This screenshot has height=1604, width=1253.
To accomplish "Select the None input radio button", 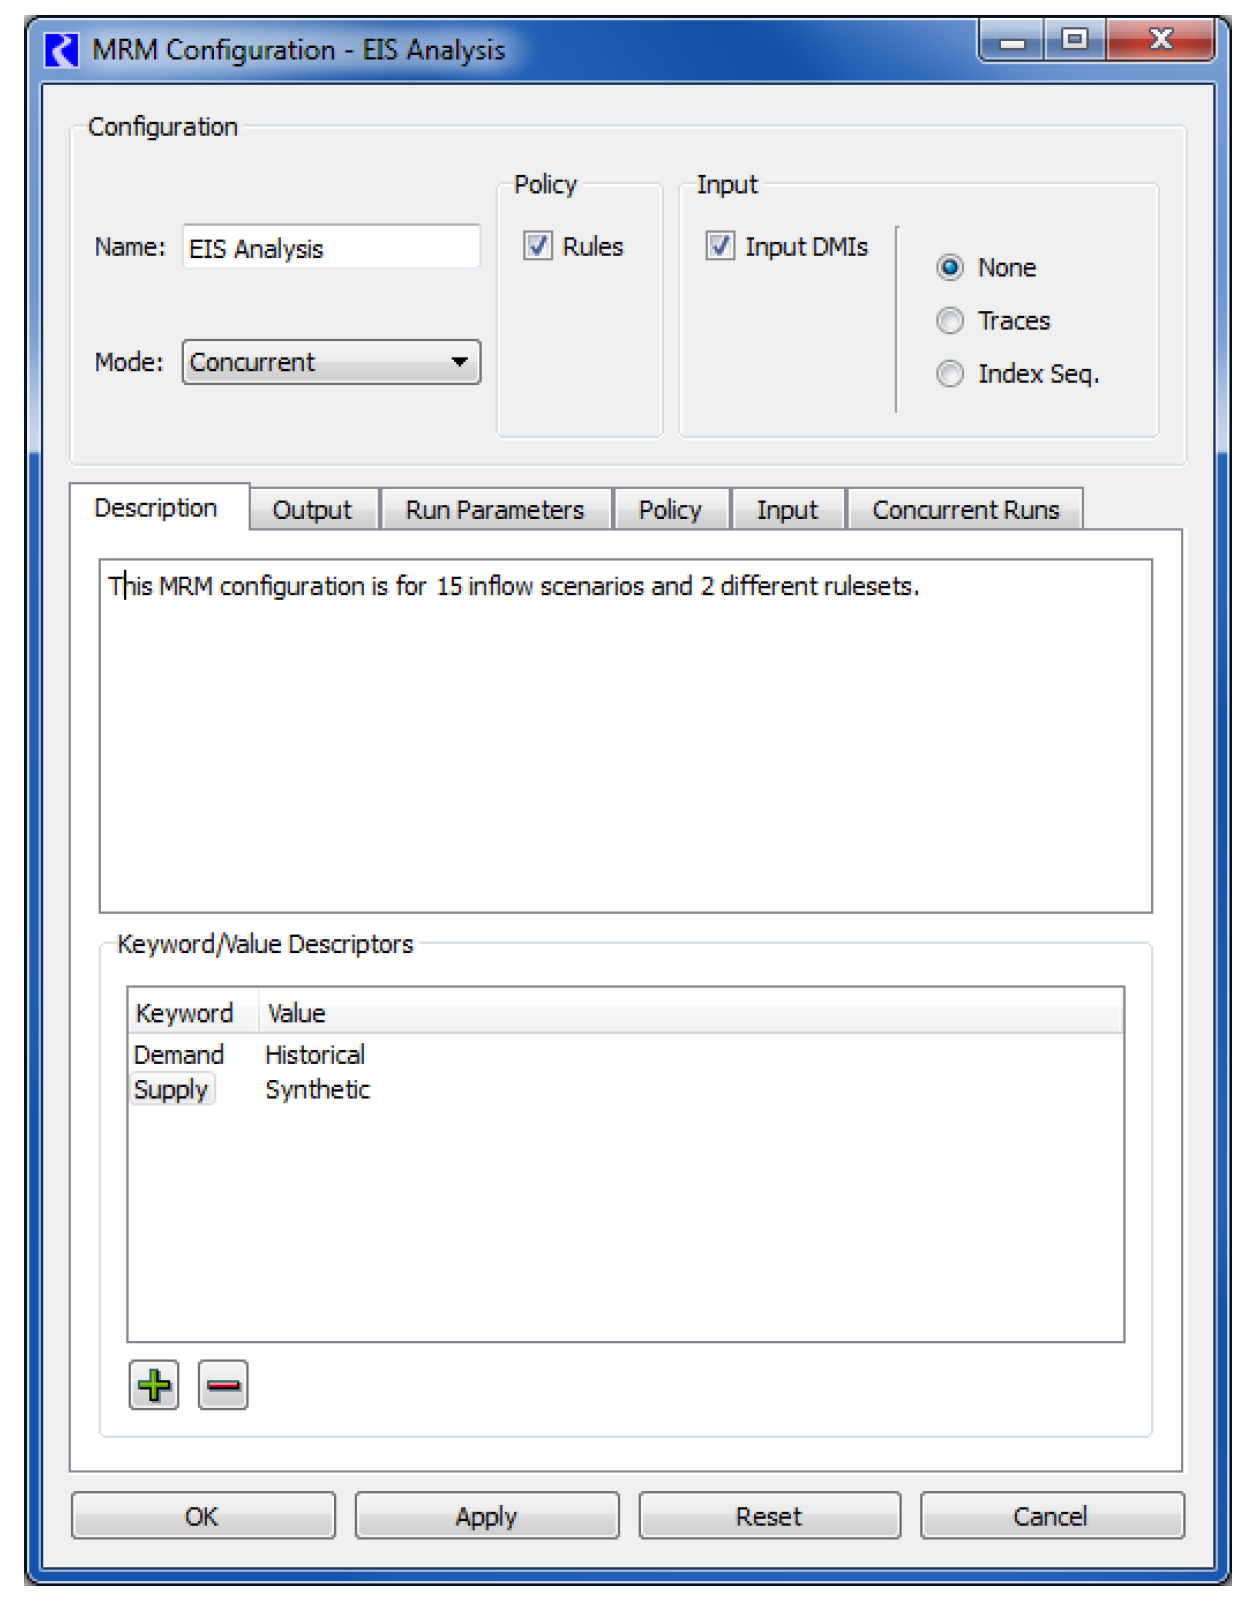I will (x=950, y=268).
